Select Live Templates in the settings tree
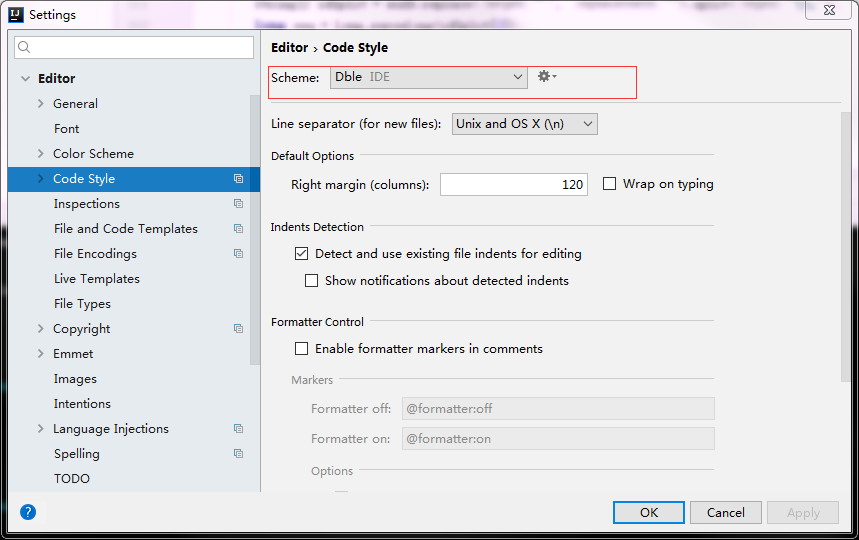The image size is (859, 540). tap(97, 279)
